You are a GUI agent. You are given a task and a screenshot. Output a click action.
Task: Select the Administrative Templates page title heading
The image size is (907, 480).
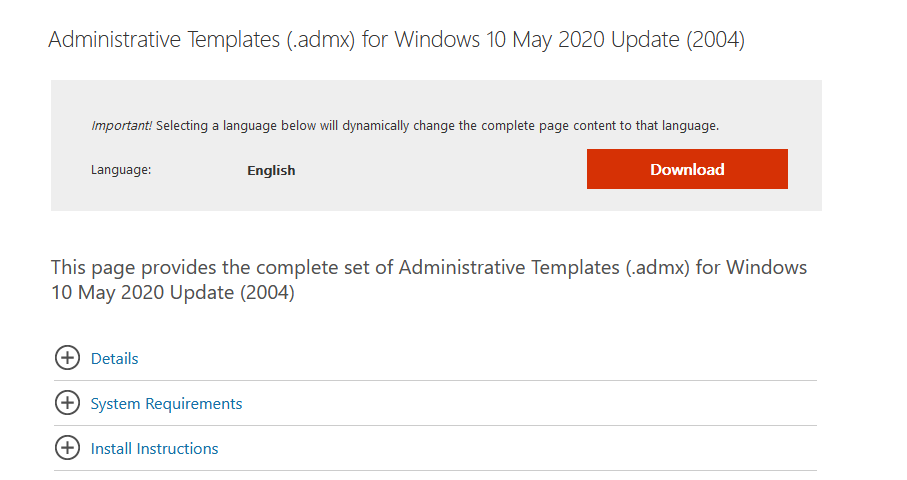[397, 39]
